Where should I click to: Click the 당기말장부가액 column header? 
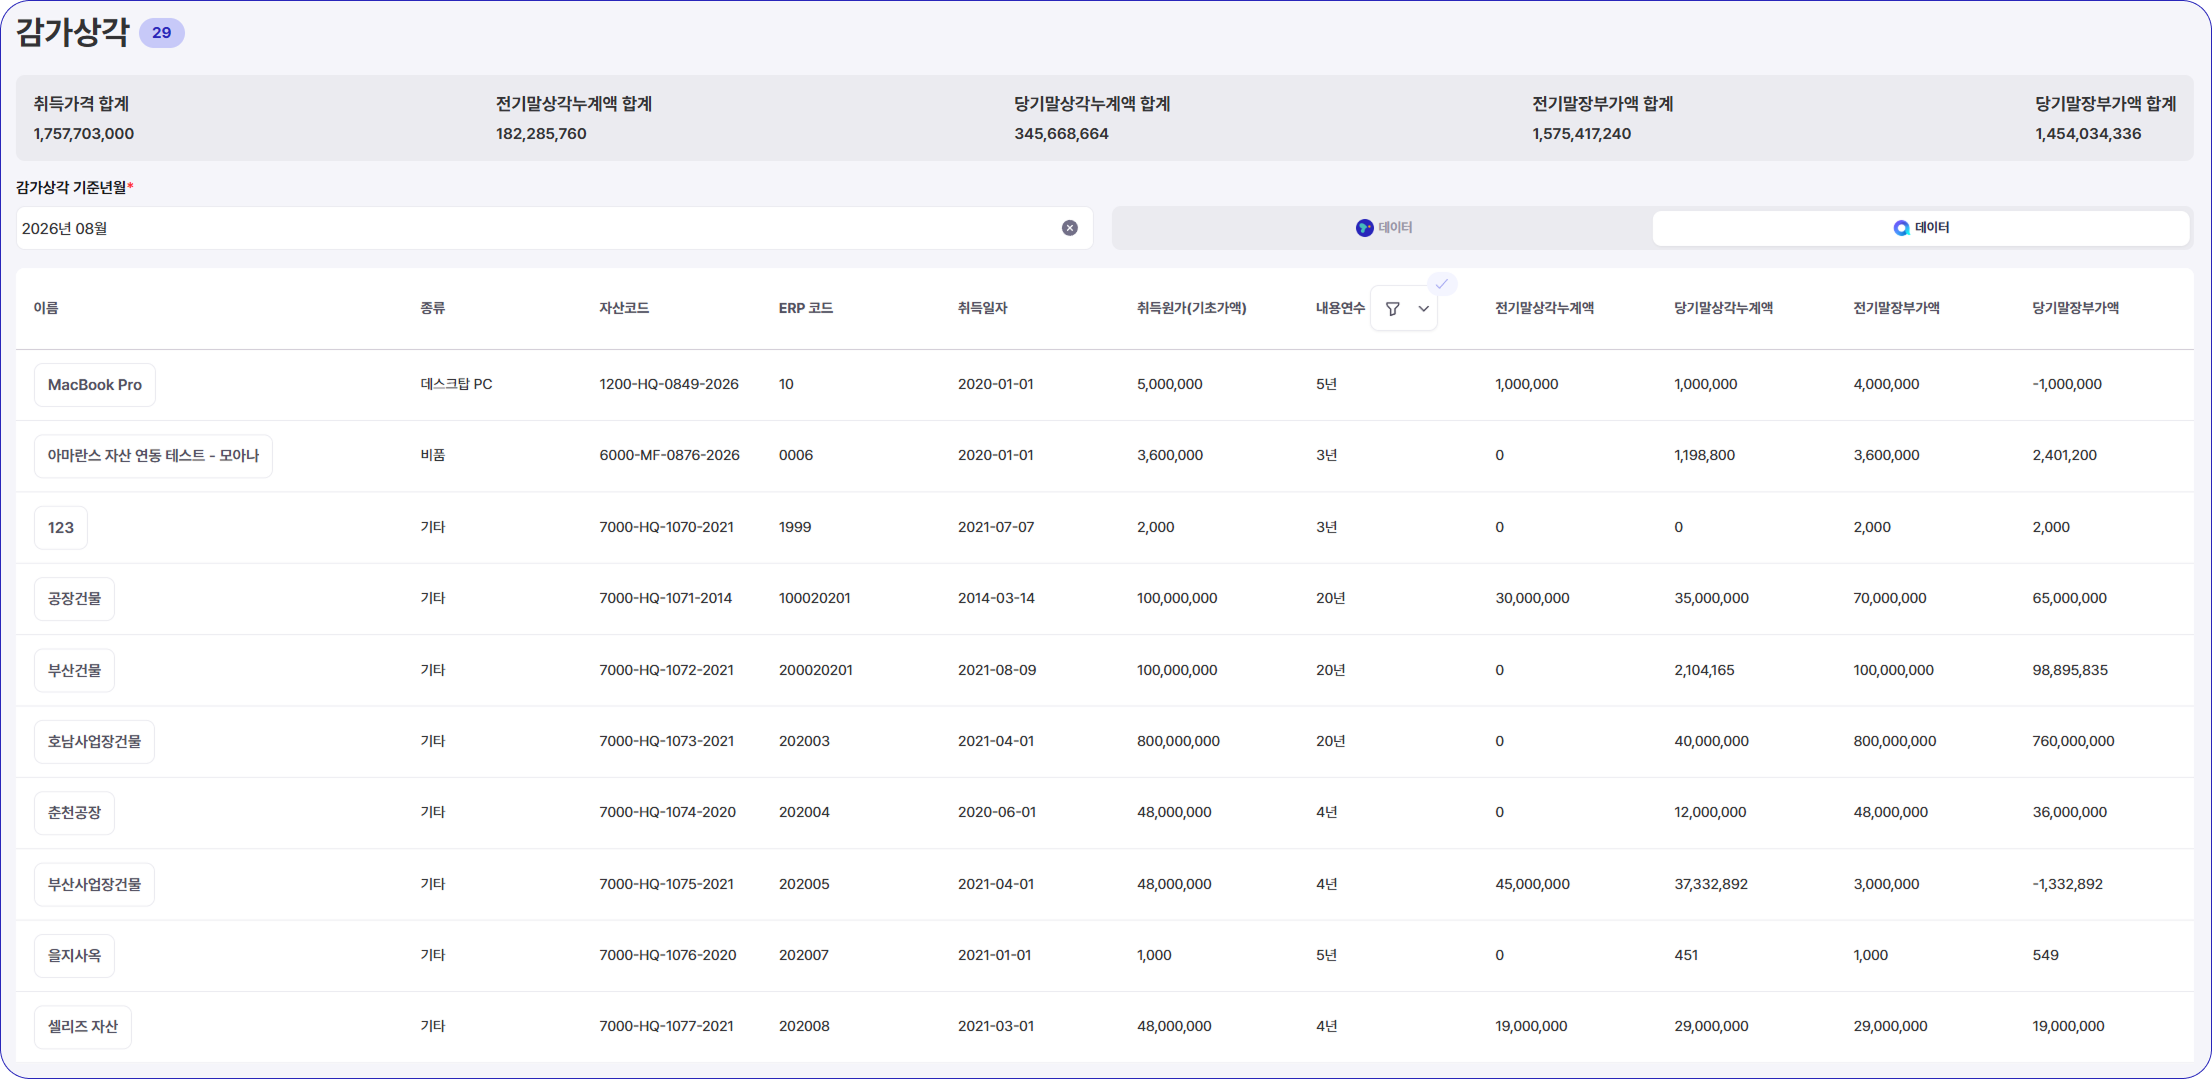[x=2075, y=308]
